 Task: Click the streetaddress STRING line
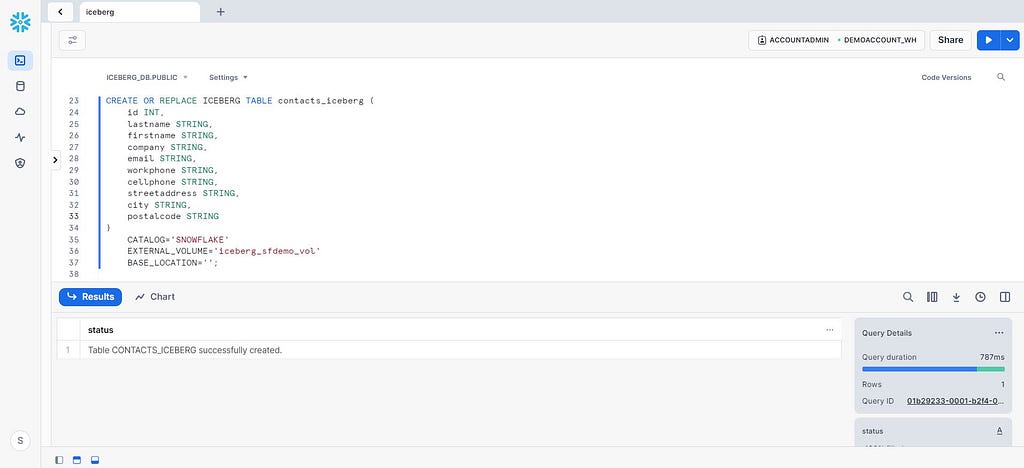click(x=184, y=193)
